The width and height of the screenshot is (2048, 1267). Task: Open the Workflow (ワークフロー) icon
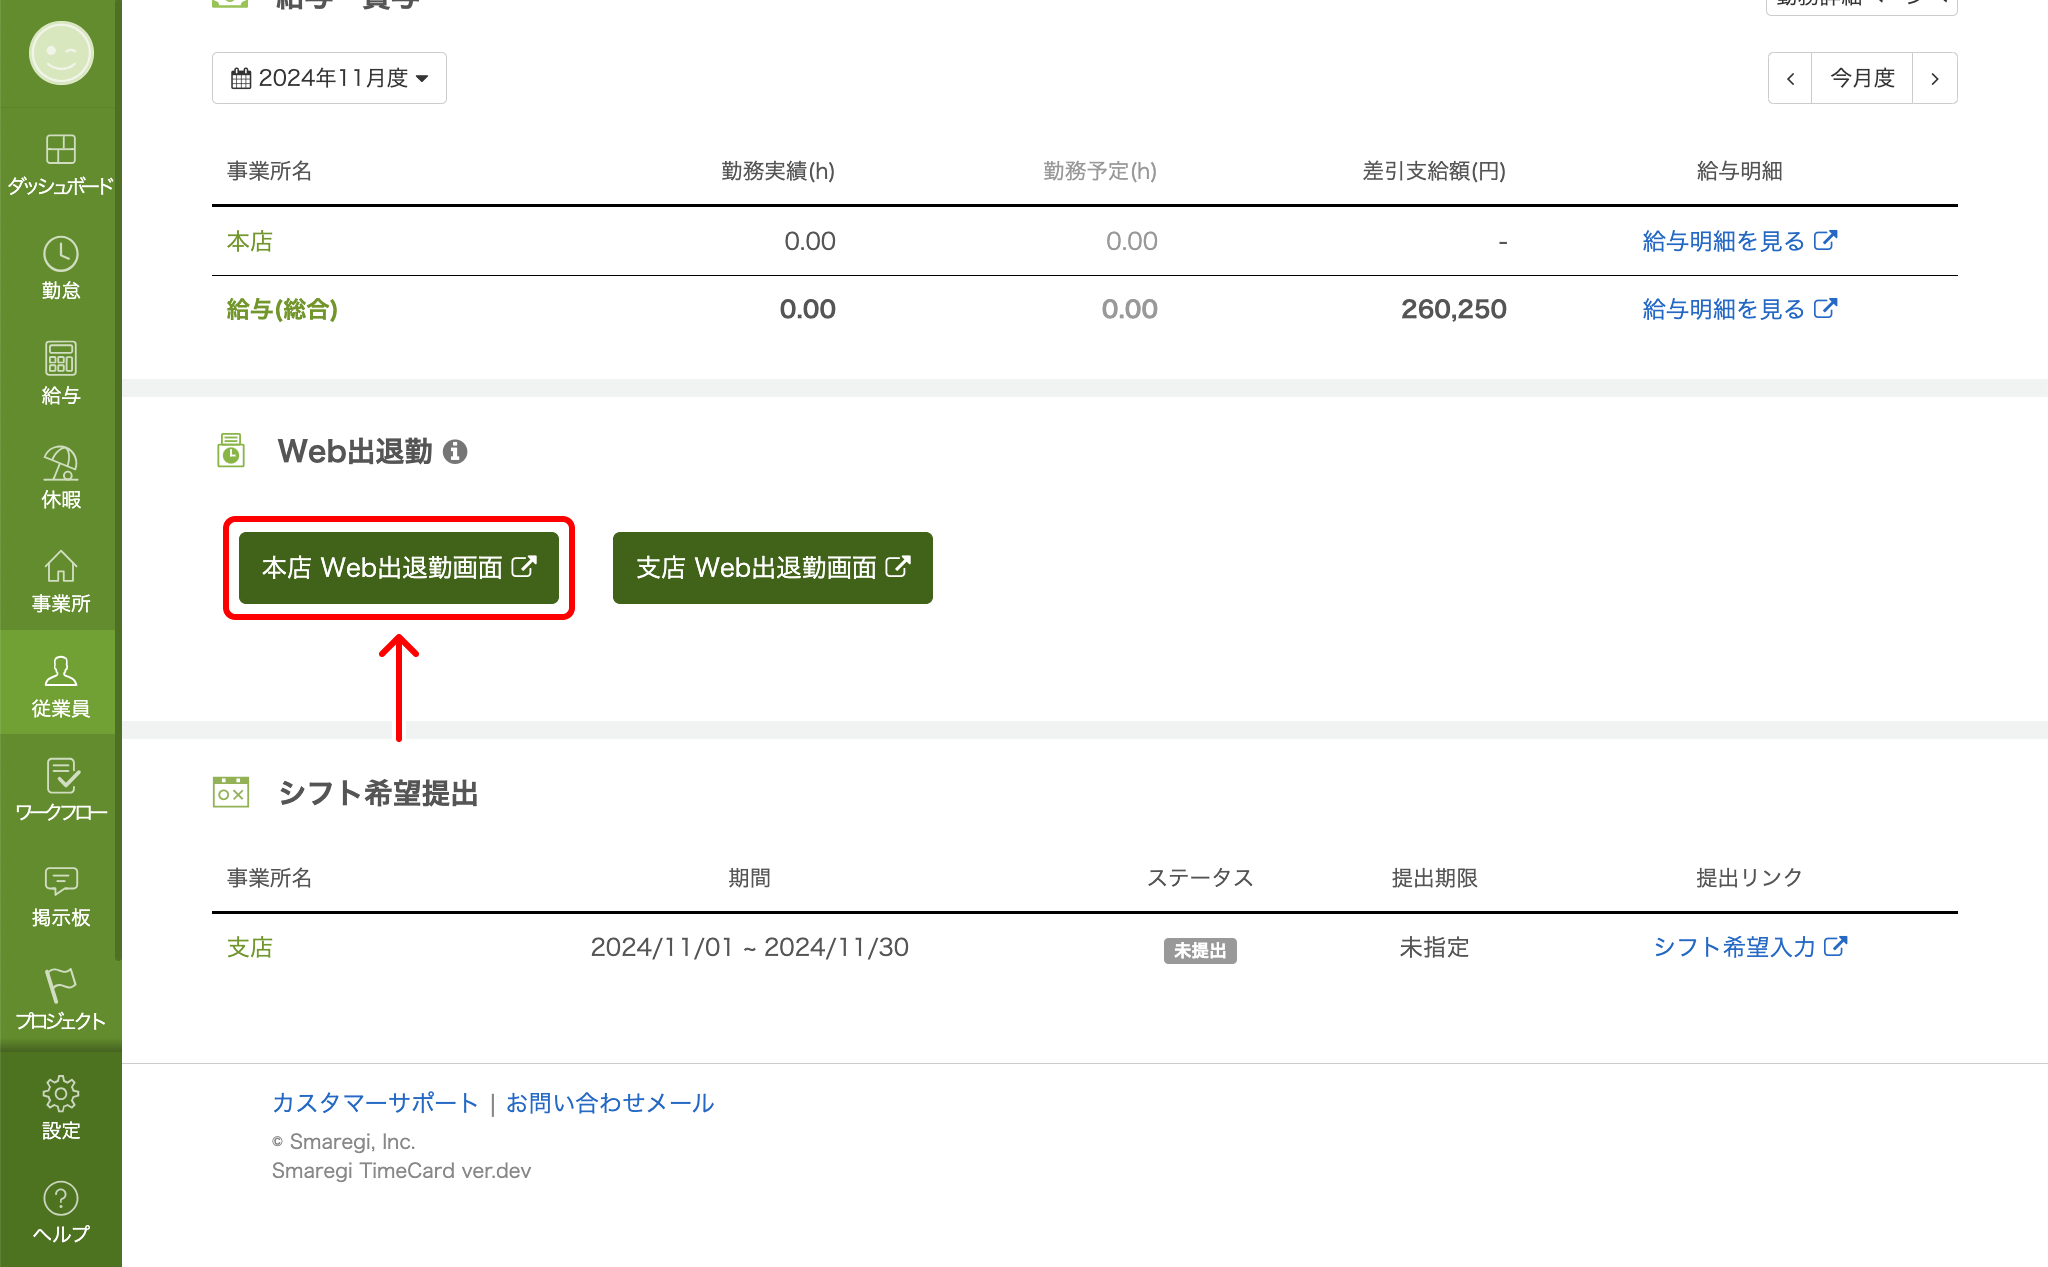60,789
